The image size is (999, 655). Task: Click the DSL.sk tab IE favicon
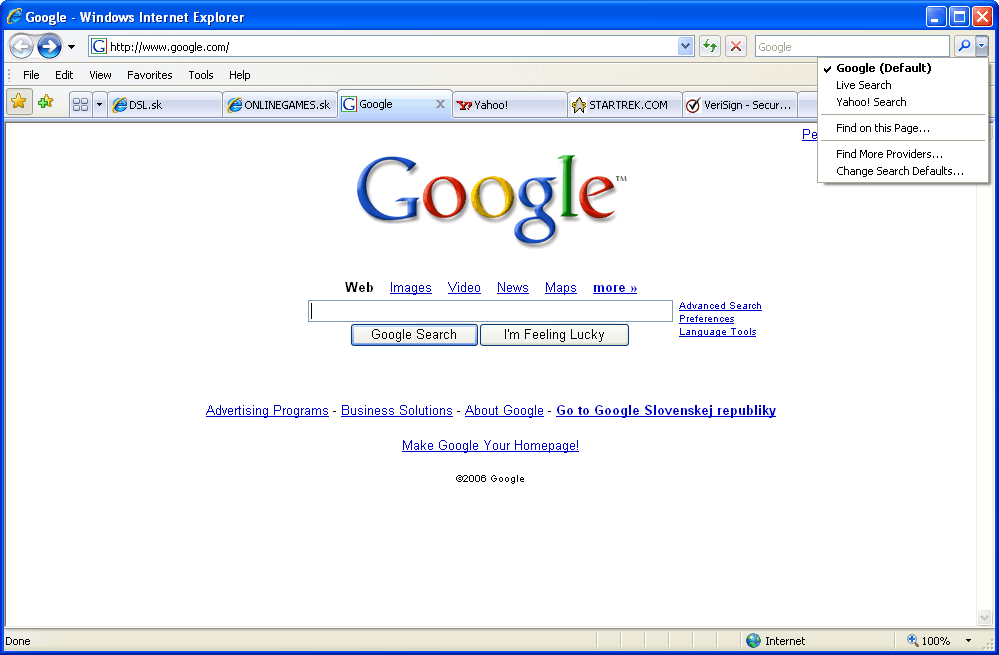119,105
